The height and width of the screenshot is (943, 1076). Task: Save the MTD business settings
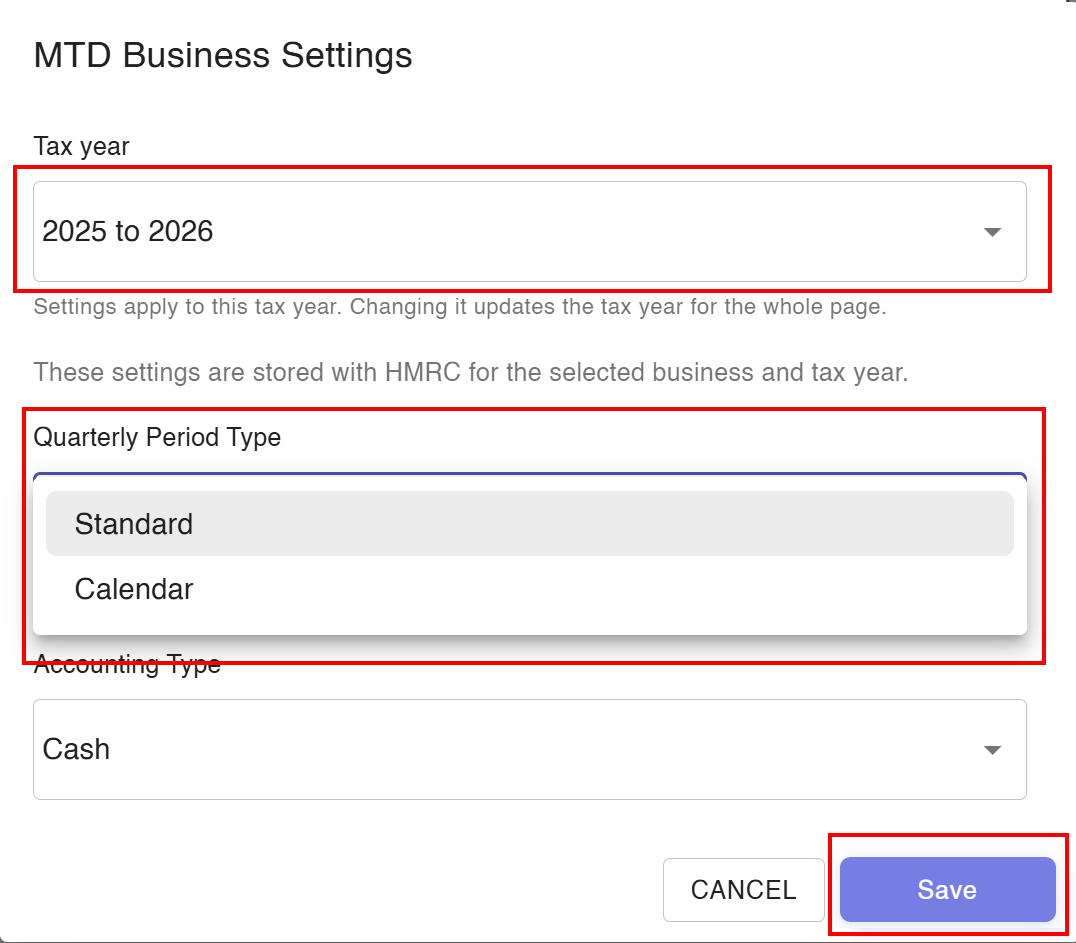click(x=948, y=889)
